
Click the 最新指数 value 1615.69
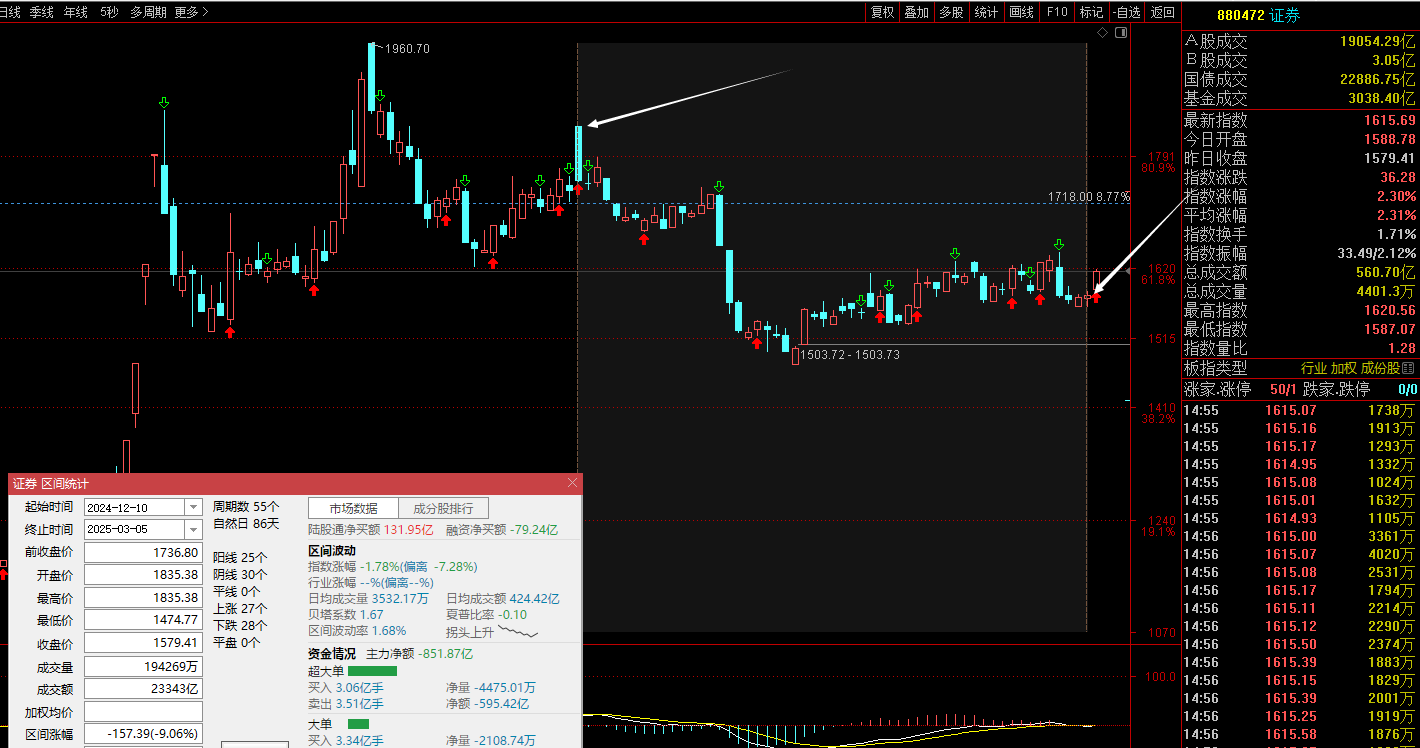point(1390,120)
